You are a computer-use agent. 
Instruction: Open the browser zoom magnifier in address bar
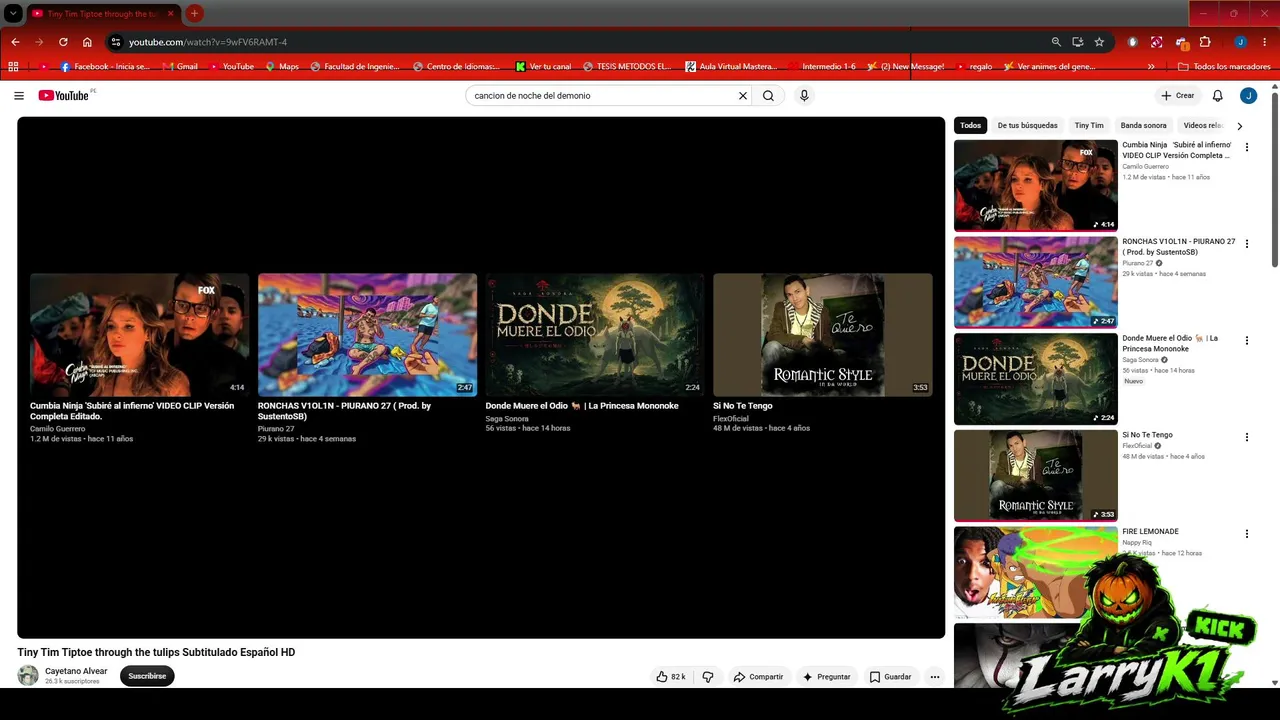click(x=1056, y=42)
